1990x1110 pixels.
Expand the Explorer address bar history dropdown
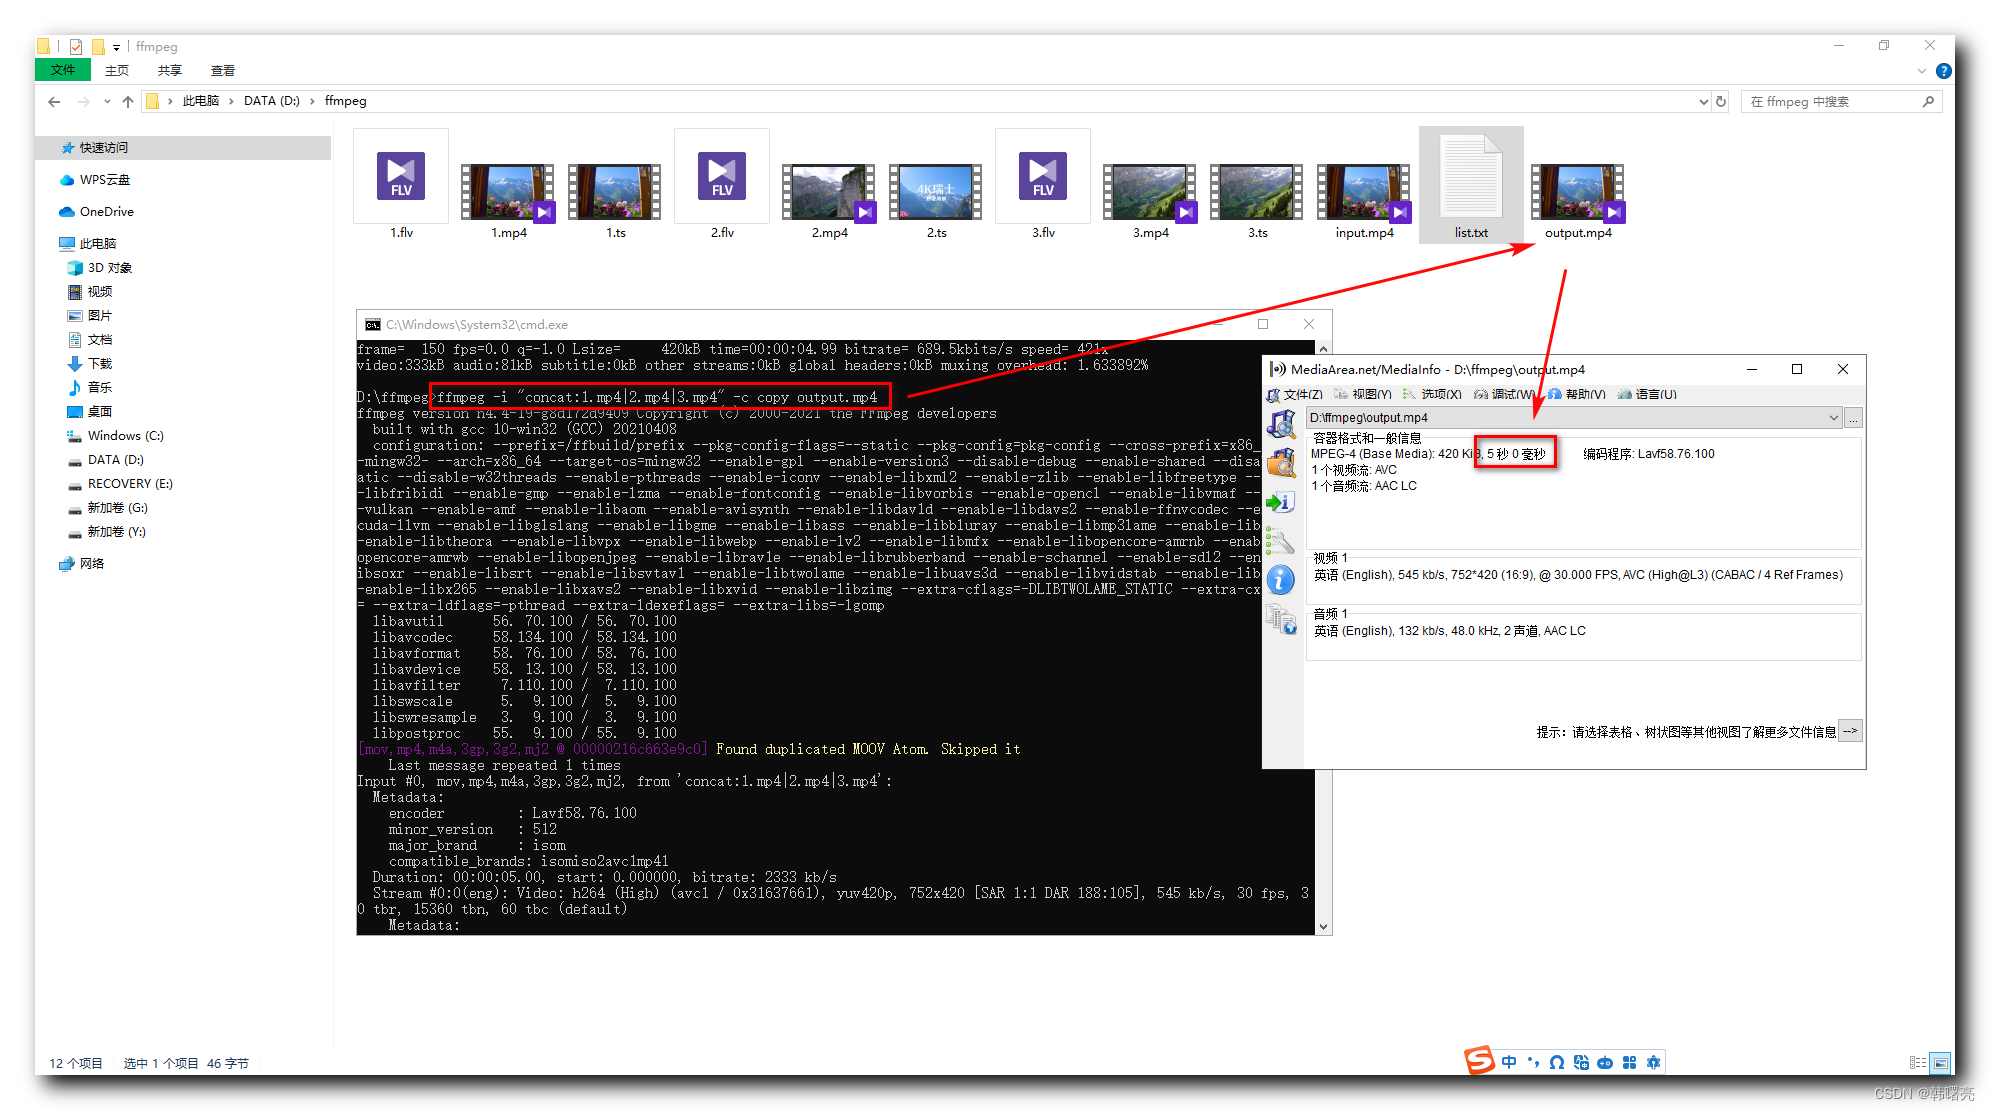pos(1703,101)
